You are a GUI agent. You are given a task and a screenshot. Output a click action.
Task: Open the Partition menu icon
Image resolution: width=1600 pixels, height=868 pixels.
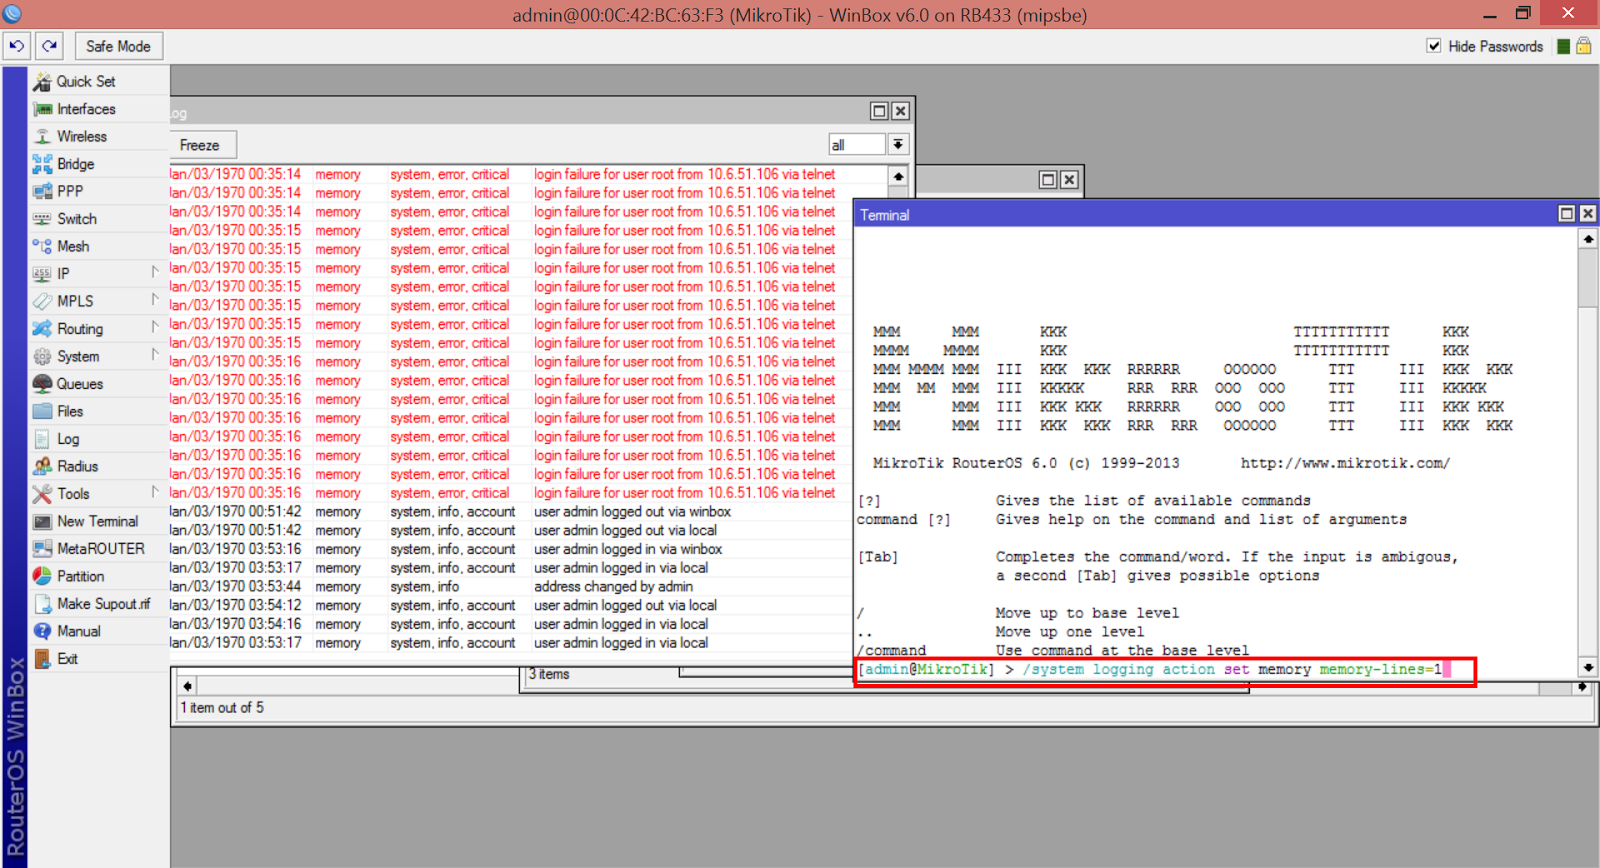(x=42, y=576)
